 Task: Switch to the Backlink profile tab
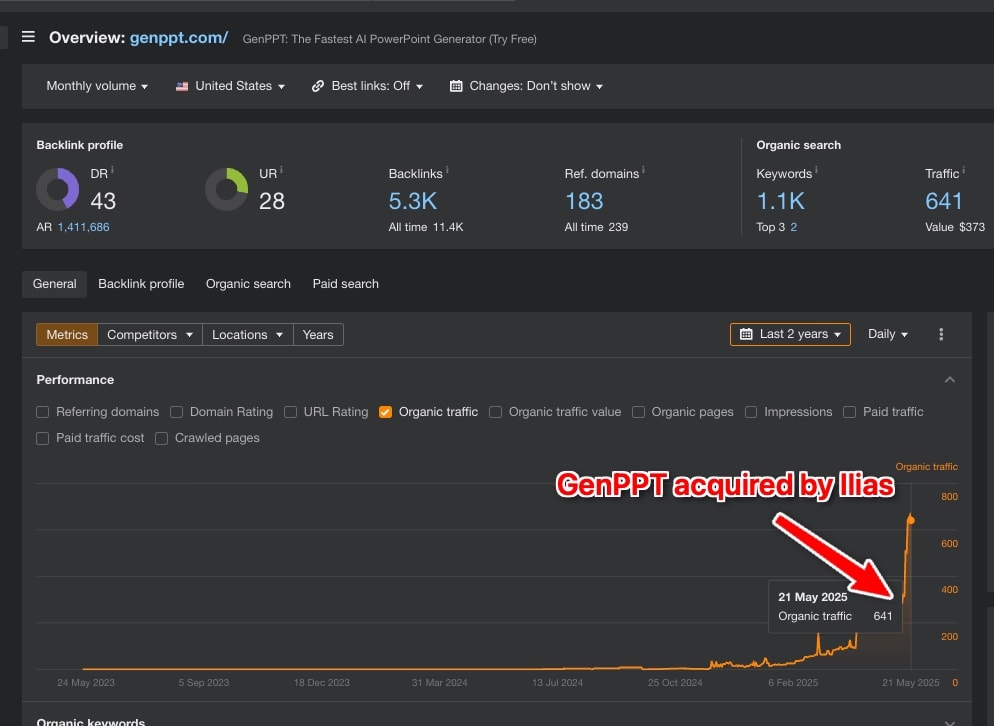pos(140,284)
